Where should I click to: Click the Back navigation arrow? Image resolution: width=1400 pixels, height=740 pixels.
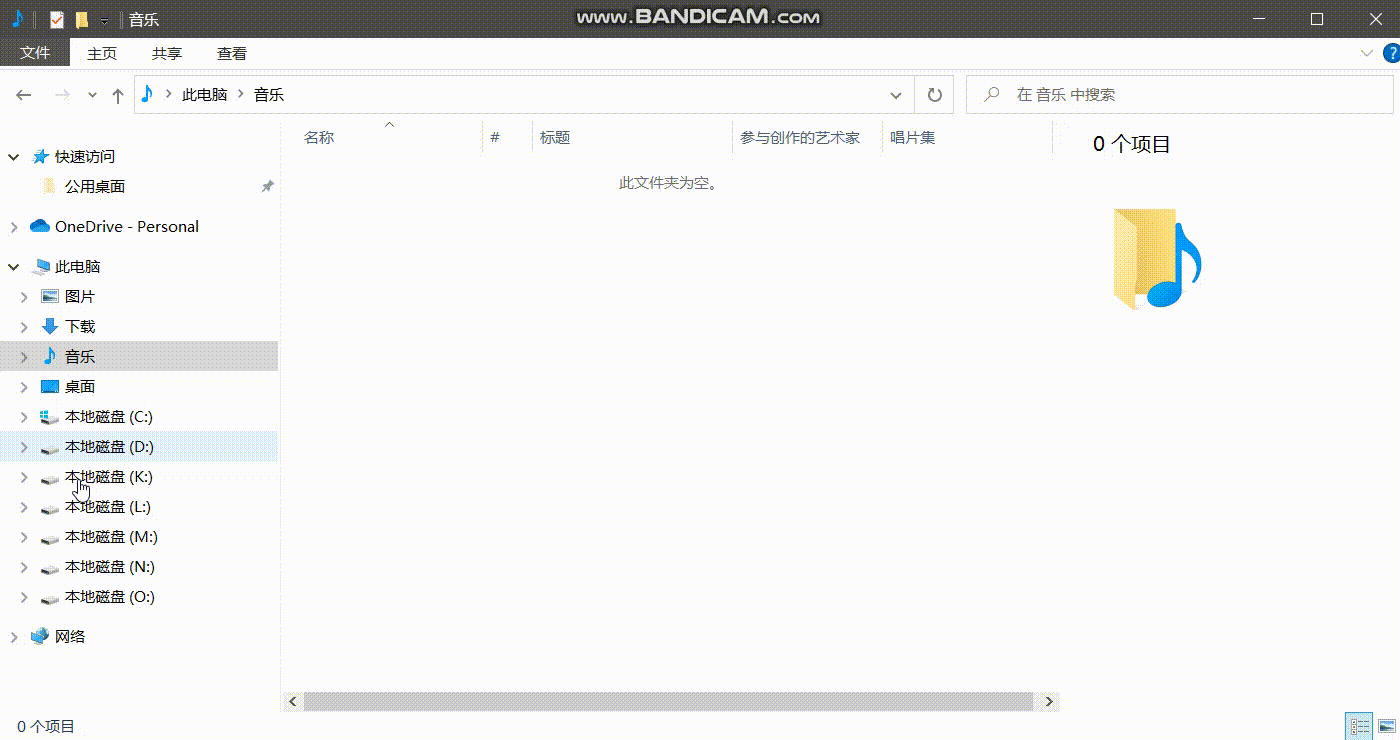pos(24,95)
